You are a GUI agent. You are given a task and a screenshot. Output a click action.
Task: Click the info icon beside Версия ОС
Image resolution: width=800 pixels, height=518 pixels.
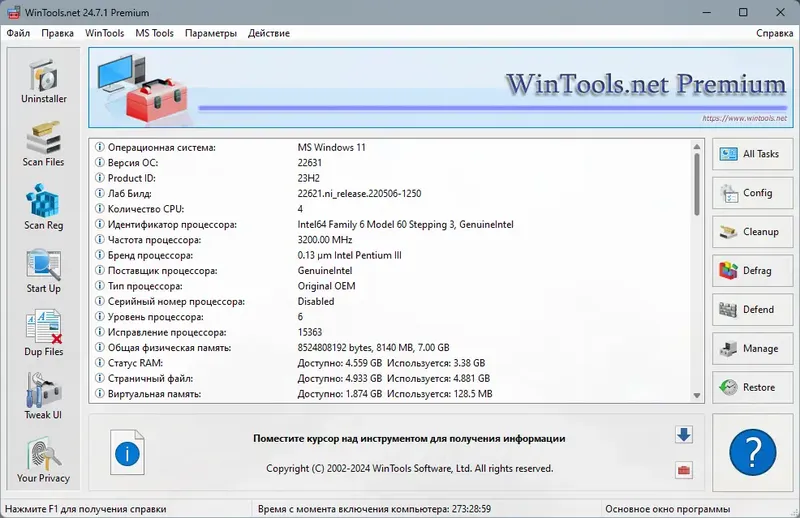point(99,162)
